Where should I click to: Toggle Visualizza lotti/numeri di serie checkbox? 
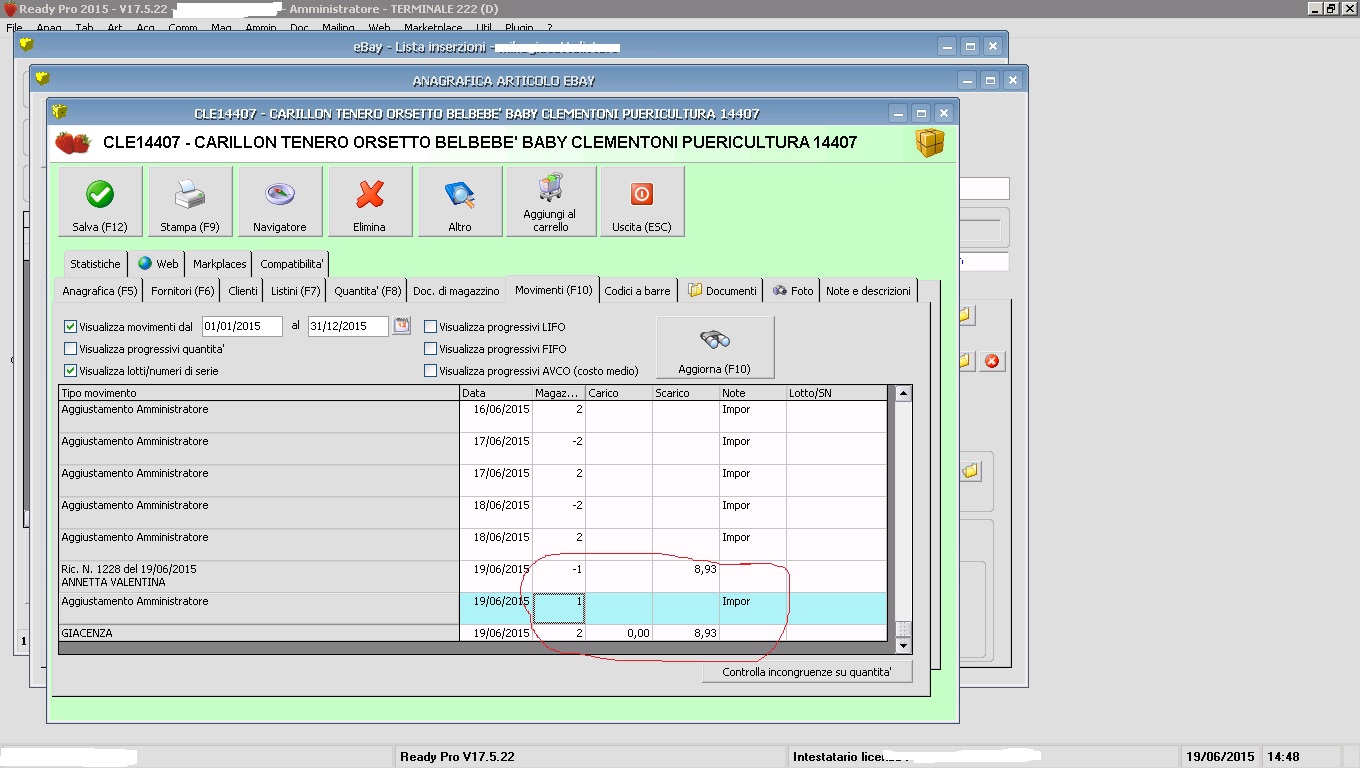[x=71, y=371]
